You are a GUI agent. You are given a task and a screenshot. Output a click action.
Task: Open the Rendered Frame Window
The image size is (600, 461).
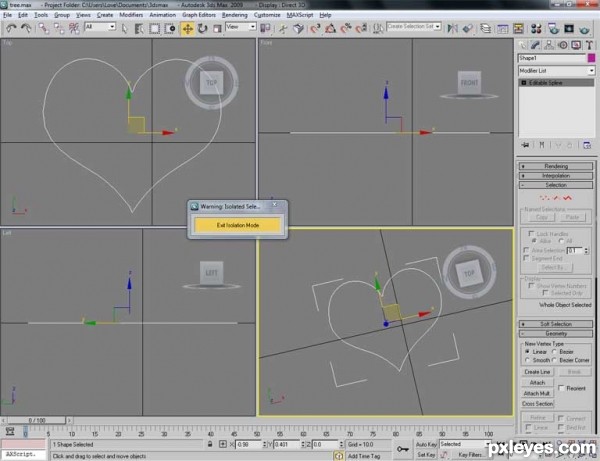[x=569, y=28]
